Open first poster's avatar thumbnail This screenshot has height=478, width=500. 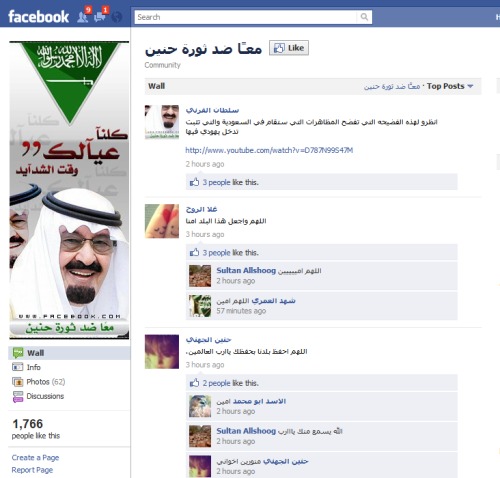(162, 122)
